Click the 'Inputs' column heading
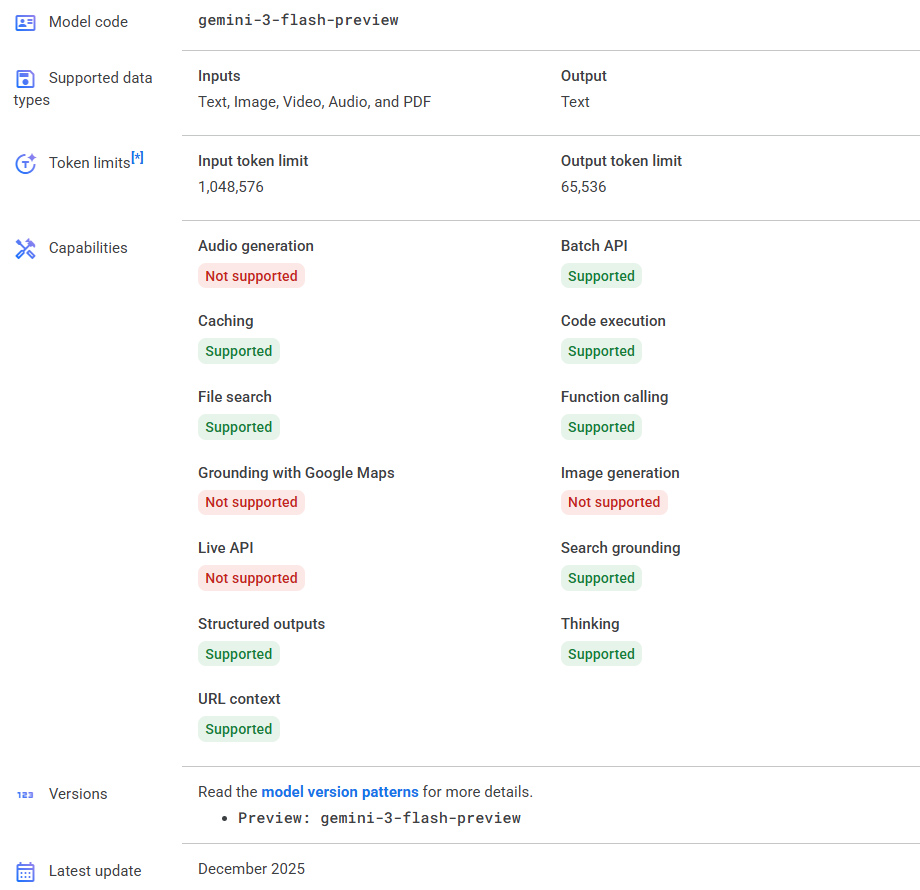This screenshot has height=890, width=920. (x=219, y=76)
